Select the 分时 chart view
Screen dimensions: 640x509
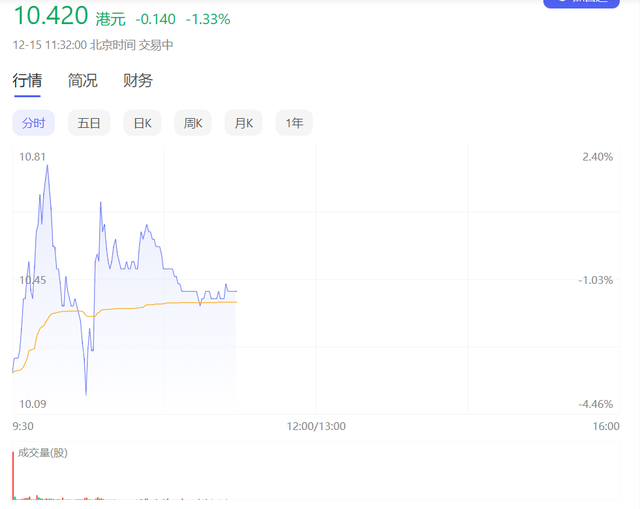click(33, 122)
